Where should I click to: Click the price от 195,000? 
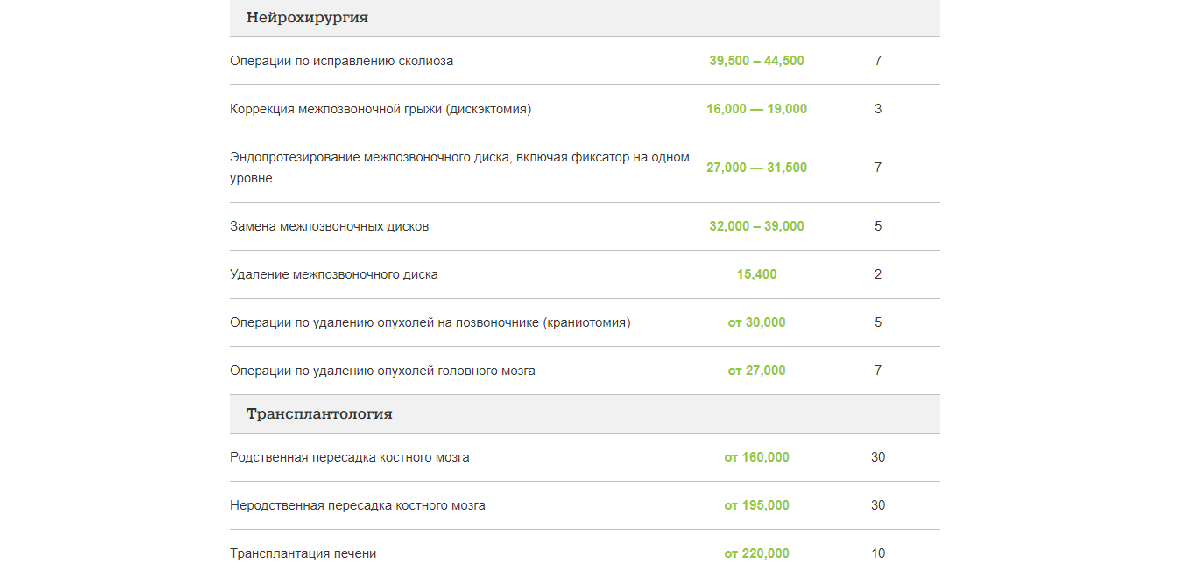[x=756, y=506]
